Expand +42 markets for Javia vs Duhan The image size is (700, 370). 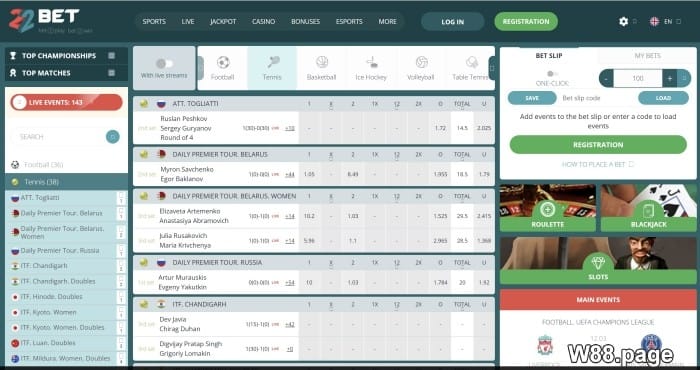(290, 324)
